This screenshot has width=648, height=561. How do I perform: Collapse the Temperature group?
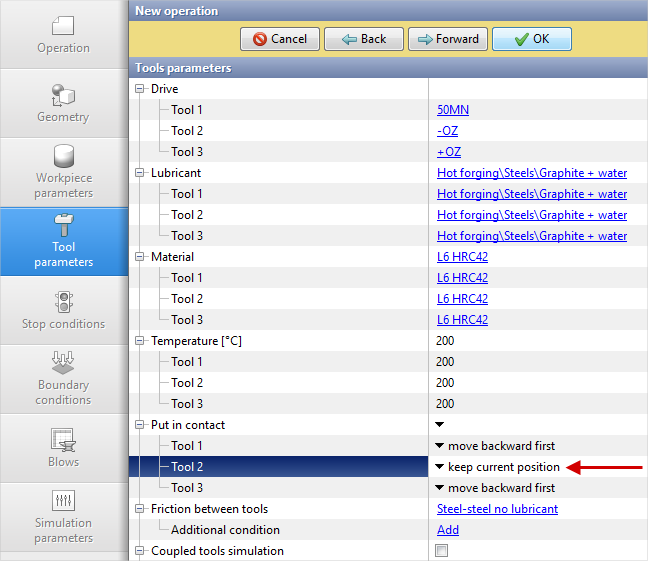pyautogui.click(x=140, y=341)
